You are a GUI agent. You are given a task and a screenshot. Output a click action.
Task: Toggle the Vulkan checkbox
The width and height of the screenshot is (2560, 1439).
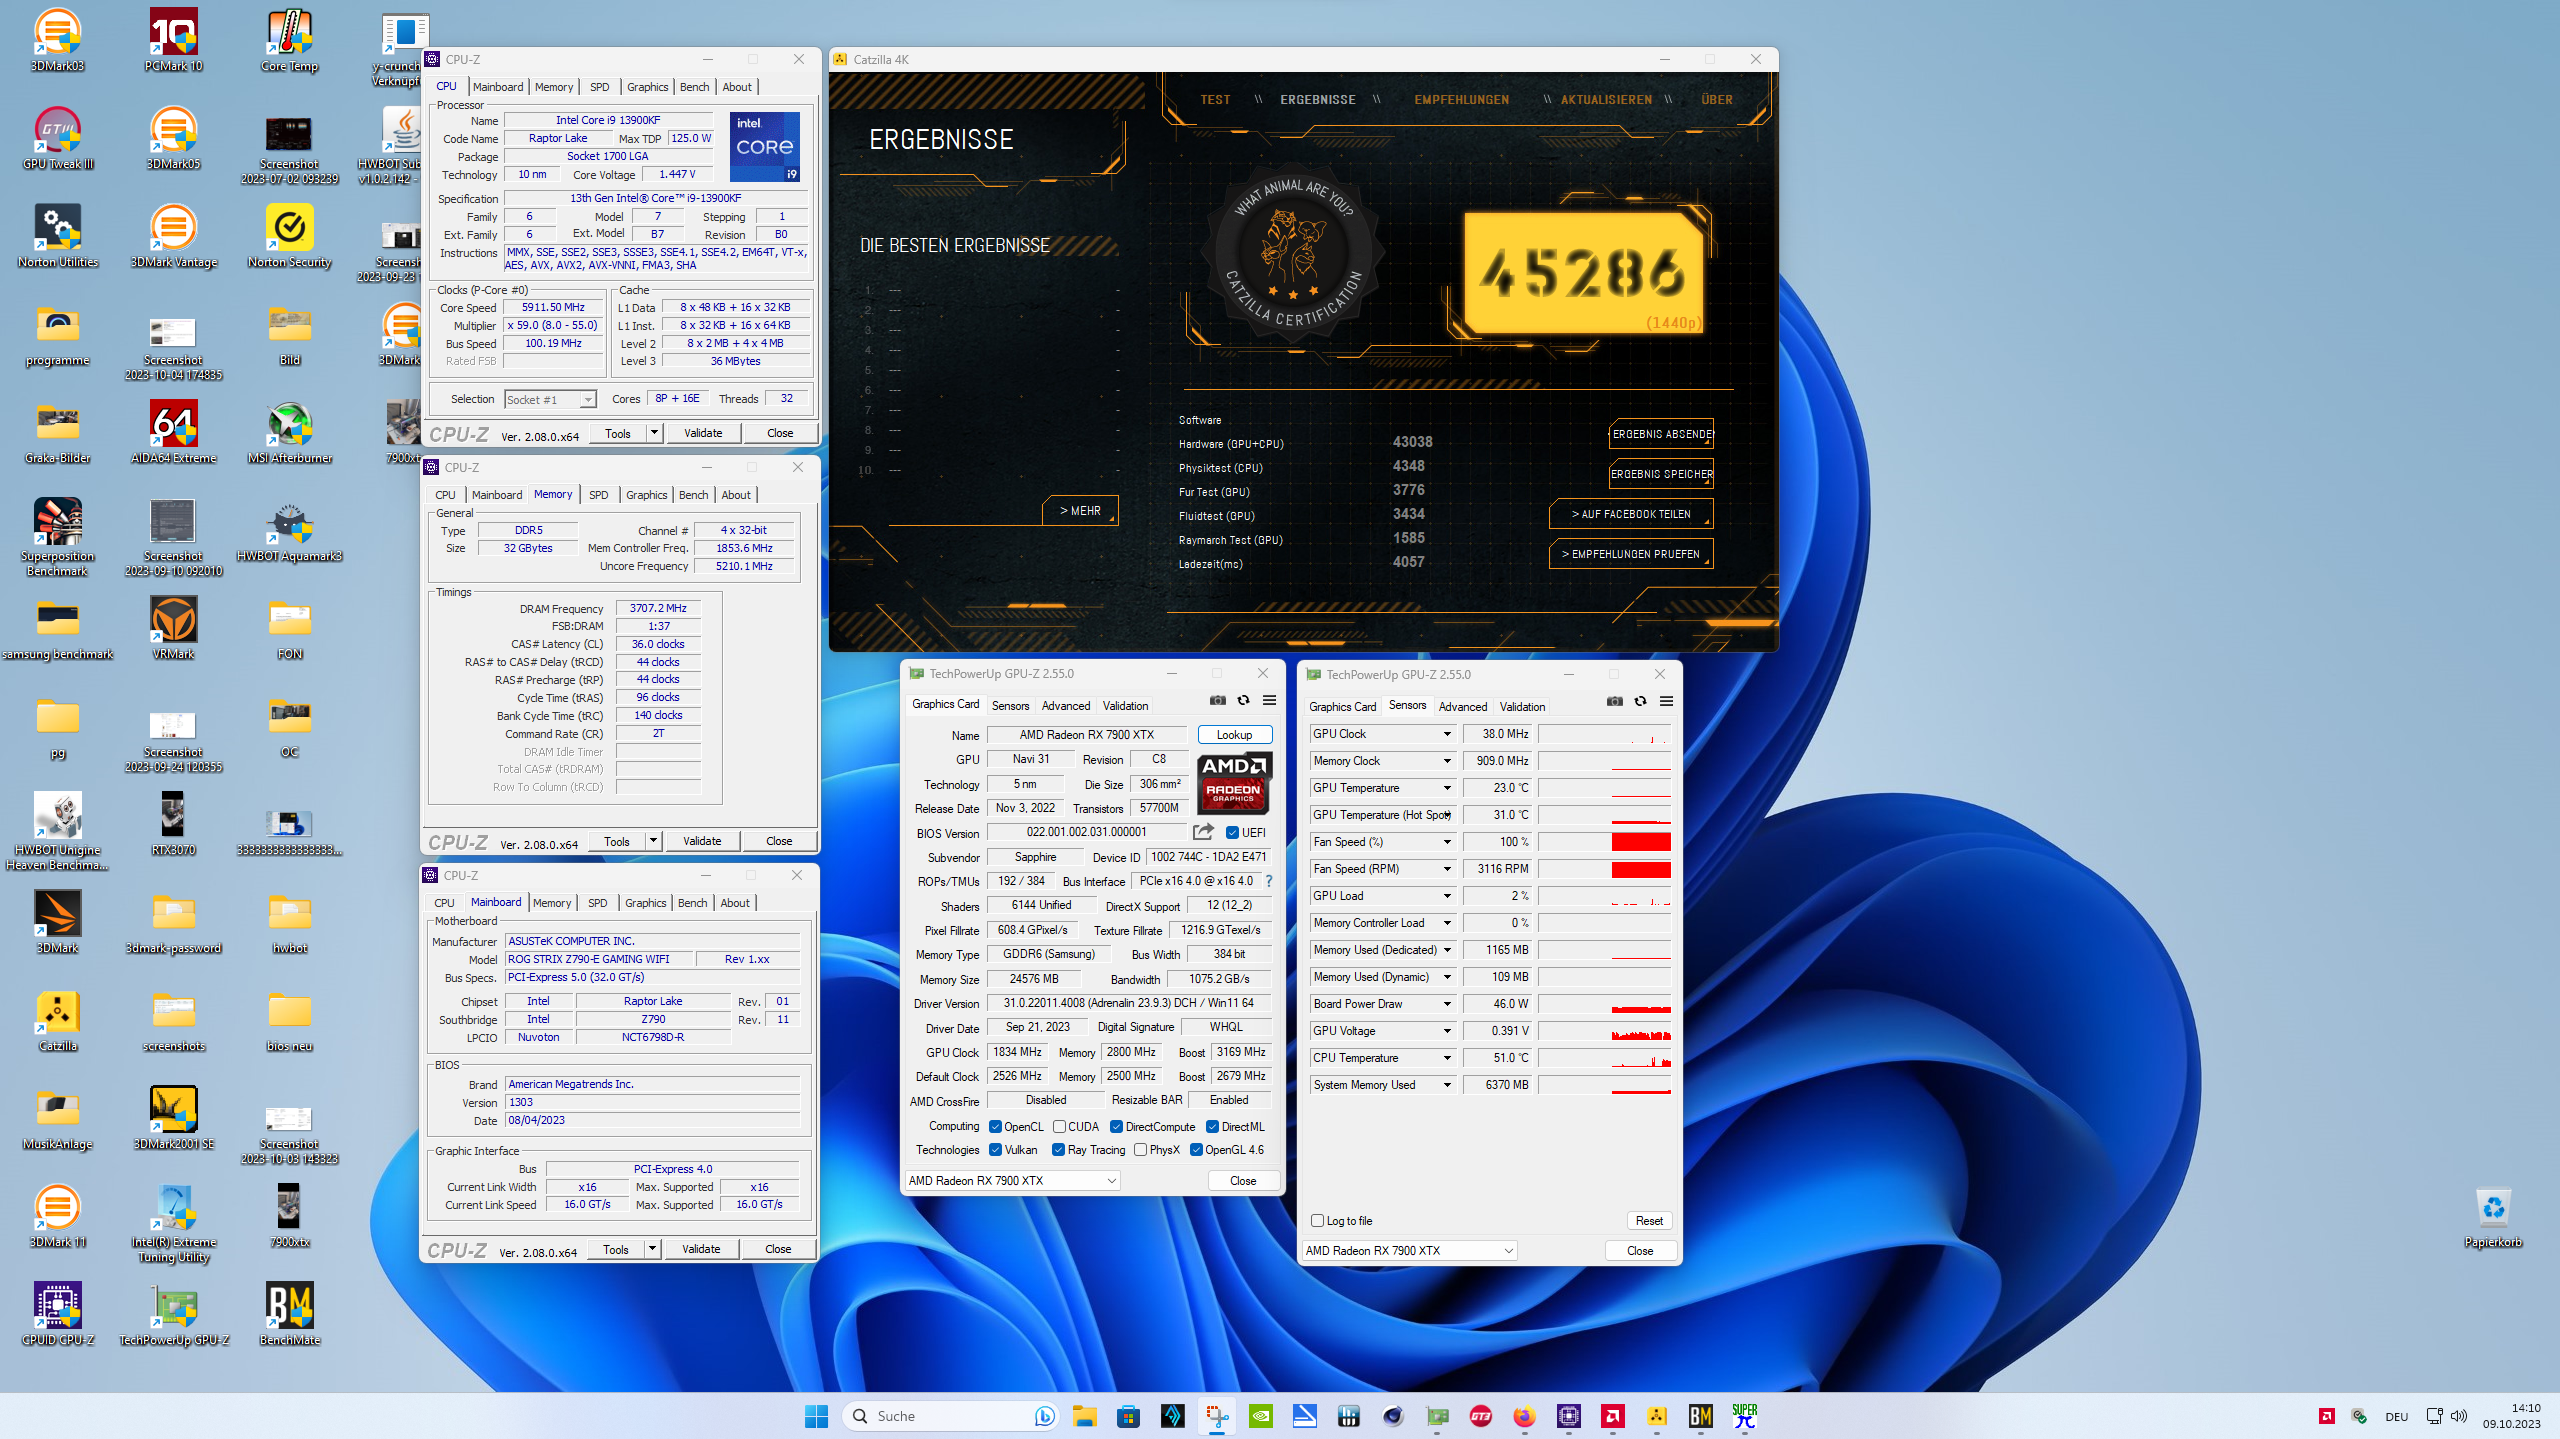[995, 1150]
